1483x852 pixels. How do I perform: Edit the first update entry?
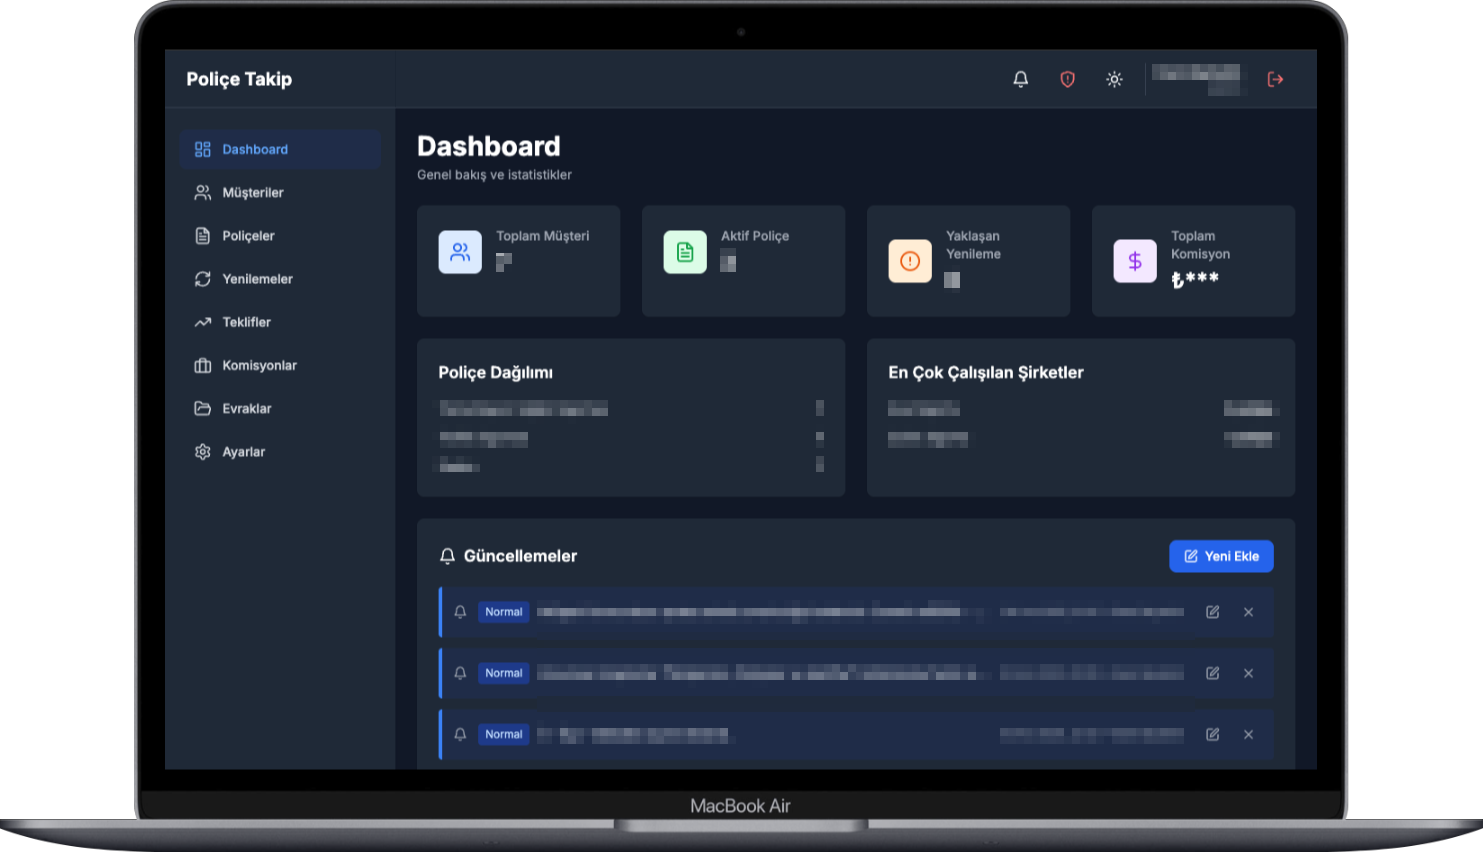point(1212,612)
